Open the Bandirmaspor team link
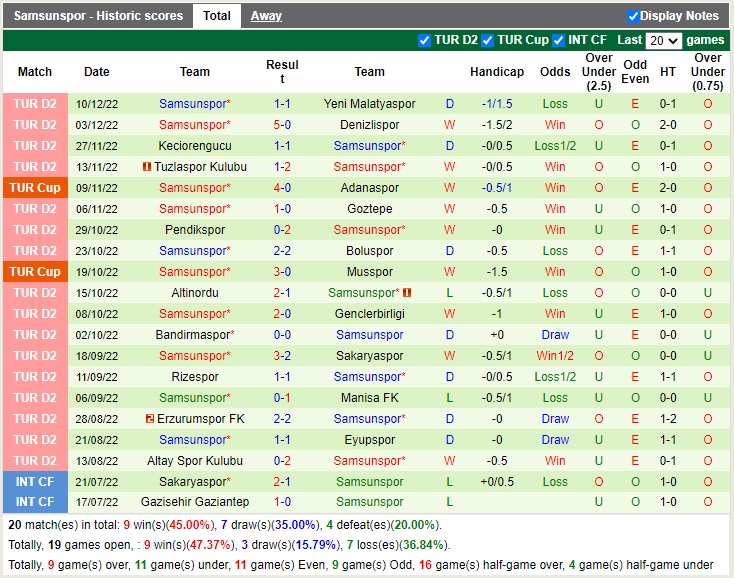The image size is (734, 578). click(x=195, y=335)
